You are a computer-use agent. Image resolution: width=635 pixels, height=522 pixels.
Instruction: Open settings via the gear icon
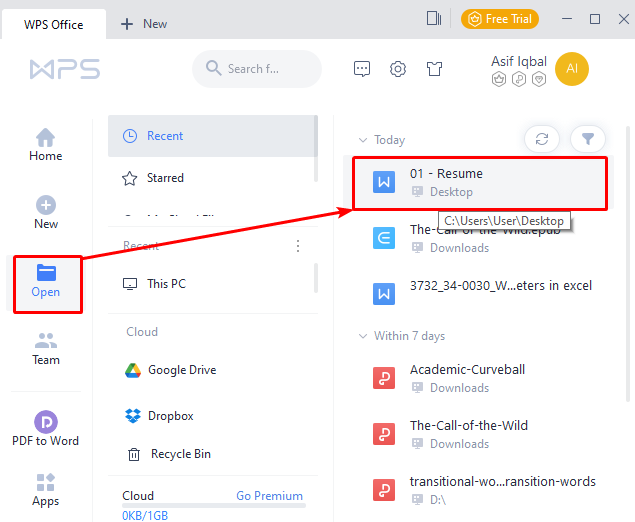pos(398,69)
